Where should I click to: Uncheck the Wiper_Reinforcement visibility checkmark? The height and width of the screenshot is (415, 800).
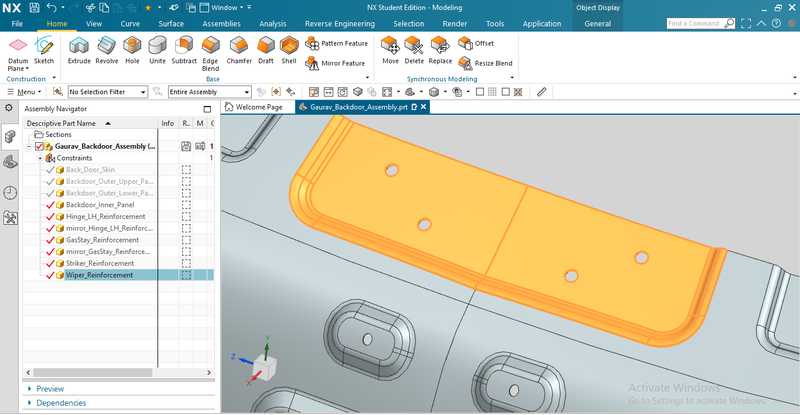49,275
